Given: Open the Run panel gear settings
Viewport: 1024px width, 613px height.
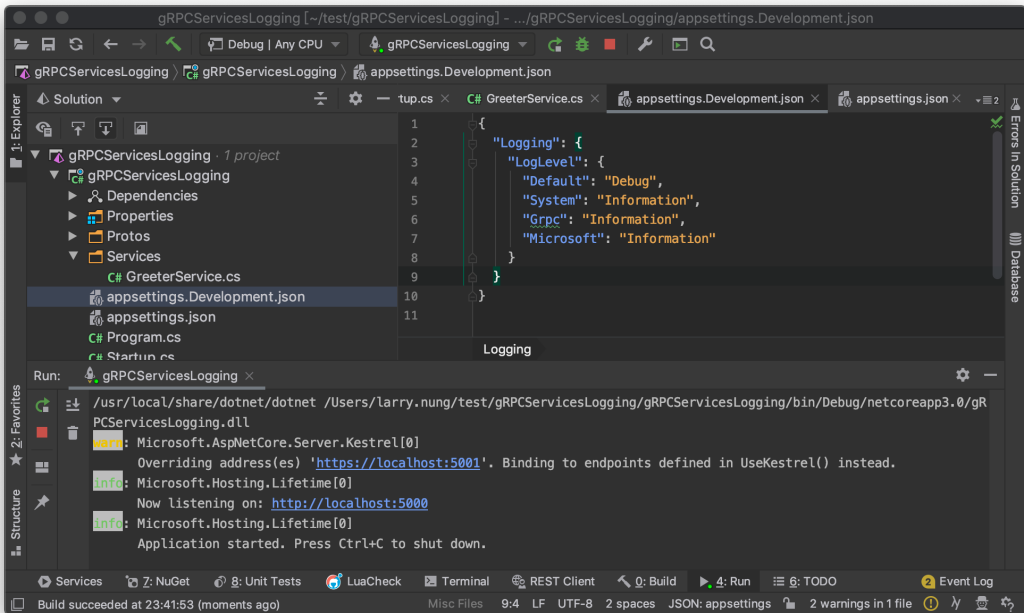Looking at the screenshot, I should coord(963,375).
